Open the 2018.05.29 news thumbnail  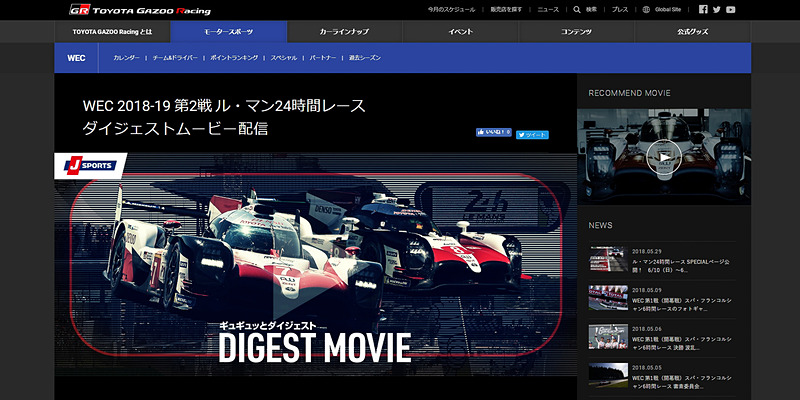608,259
